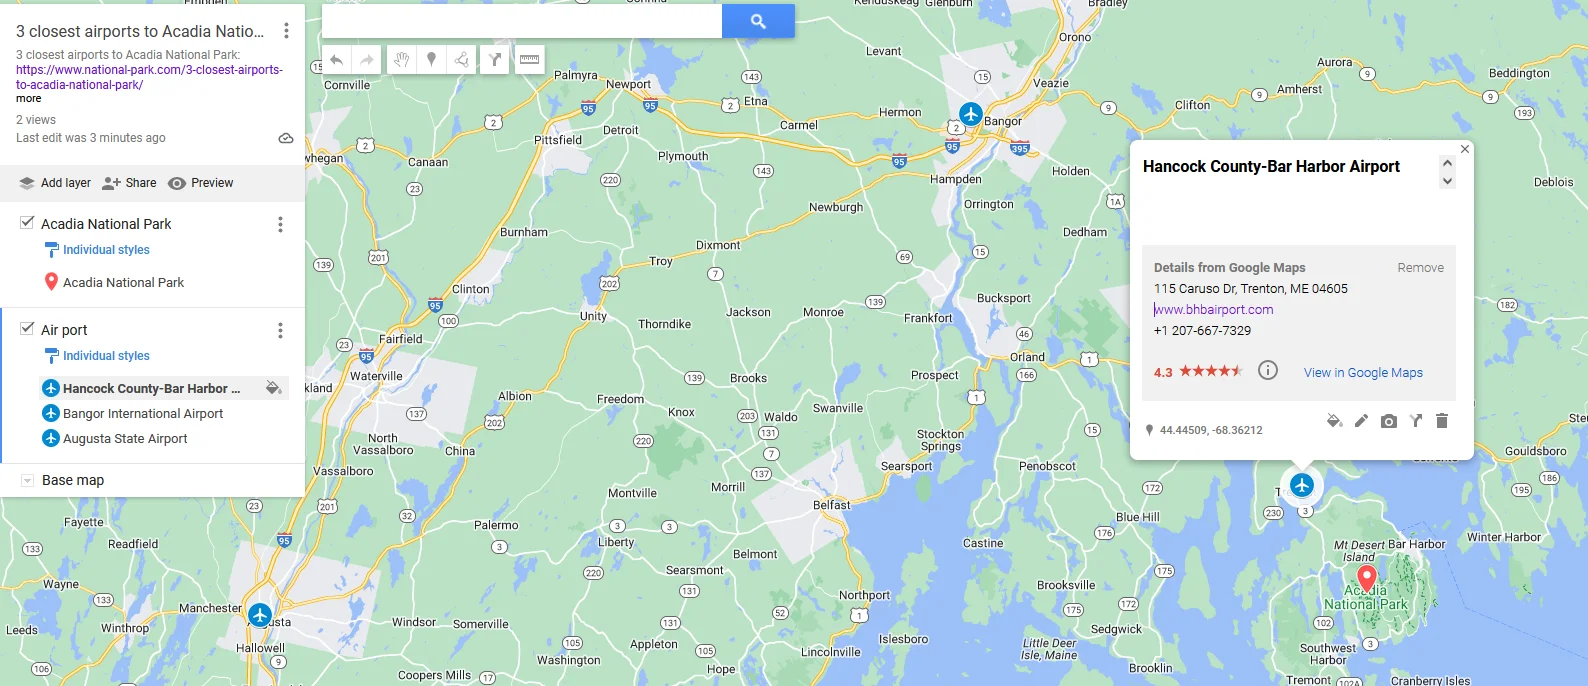Select the draw a line tool
This screenshot has height=686, width=1588.
pos(462,60)
